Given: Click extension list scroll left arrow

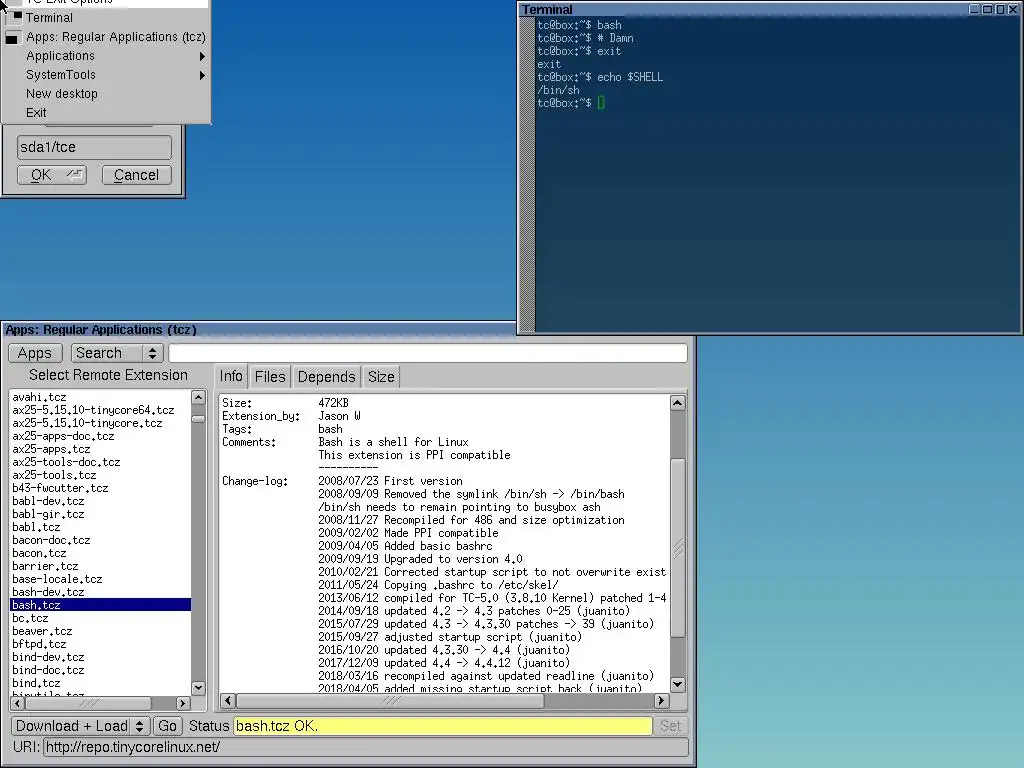Looking at the screenshot, I should click(x=18, y=703).
